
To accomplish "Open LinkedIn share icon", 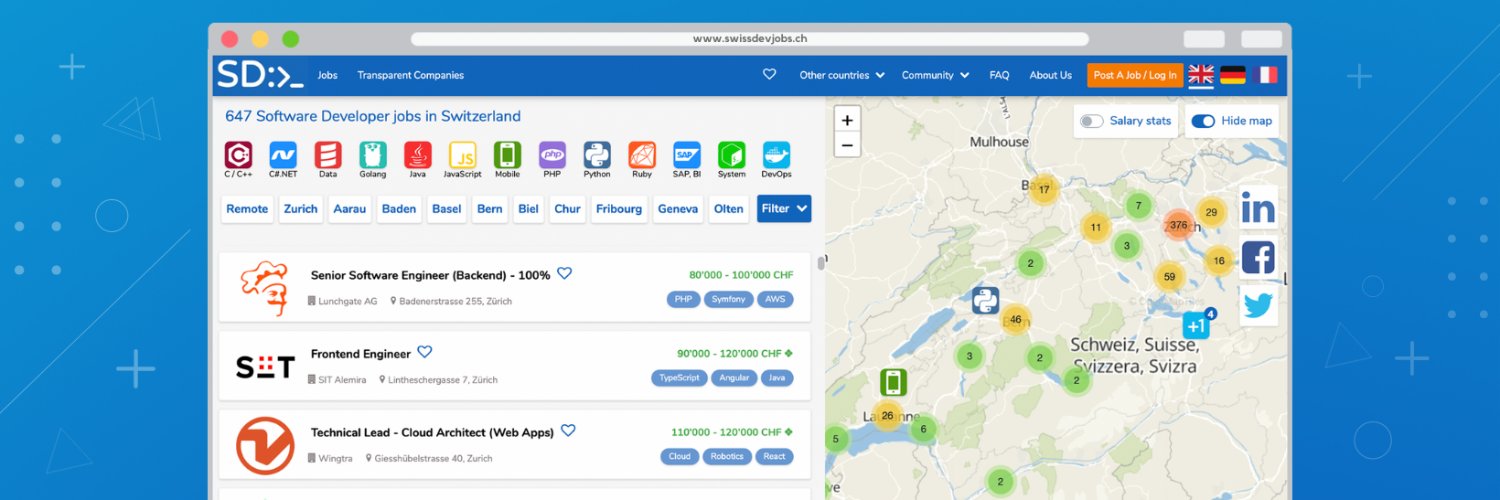I will (1258, 209).
